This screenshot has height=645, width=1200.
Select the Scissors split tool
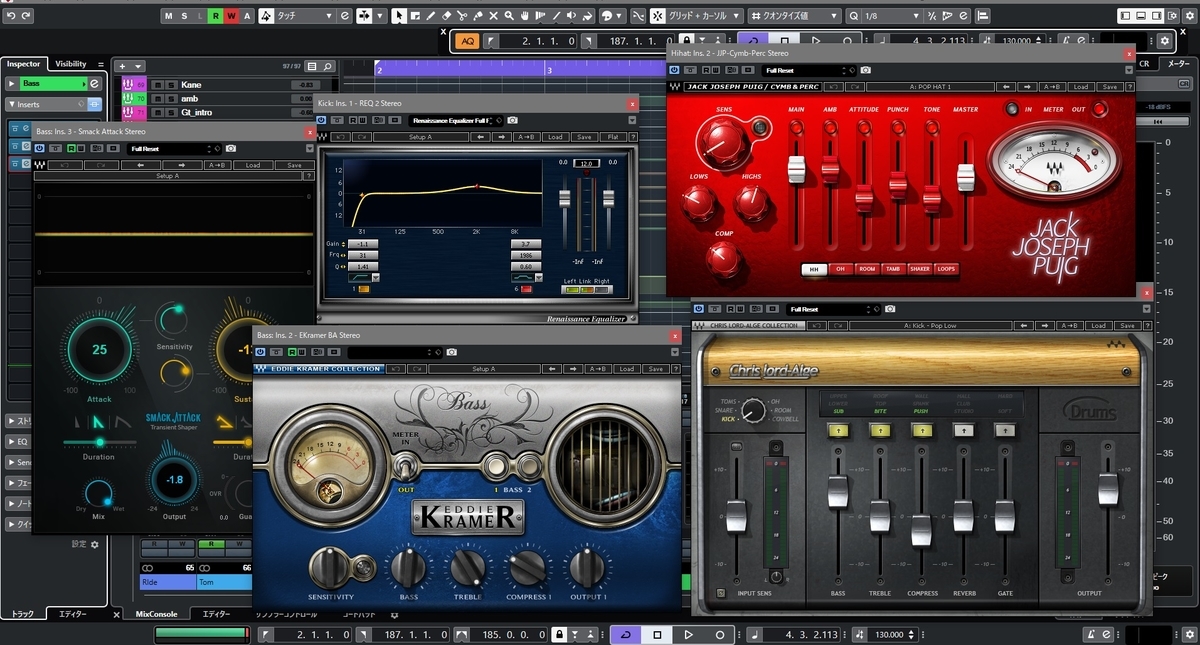(462, 16)
